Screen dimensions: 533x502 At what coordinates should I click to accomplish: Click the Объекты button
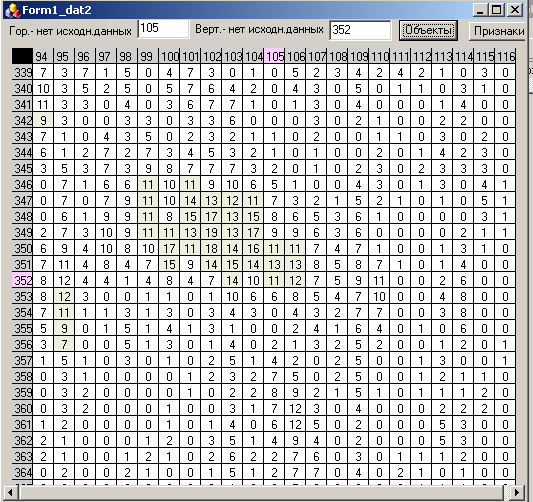click(x=428, y=31)
